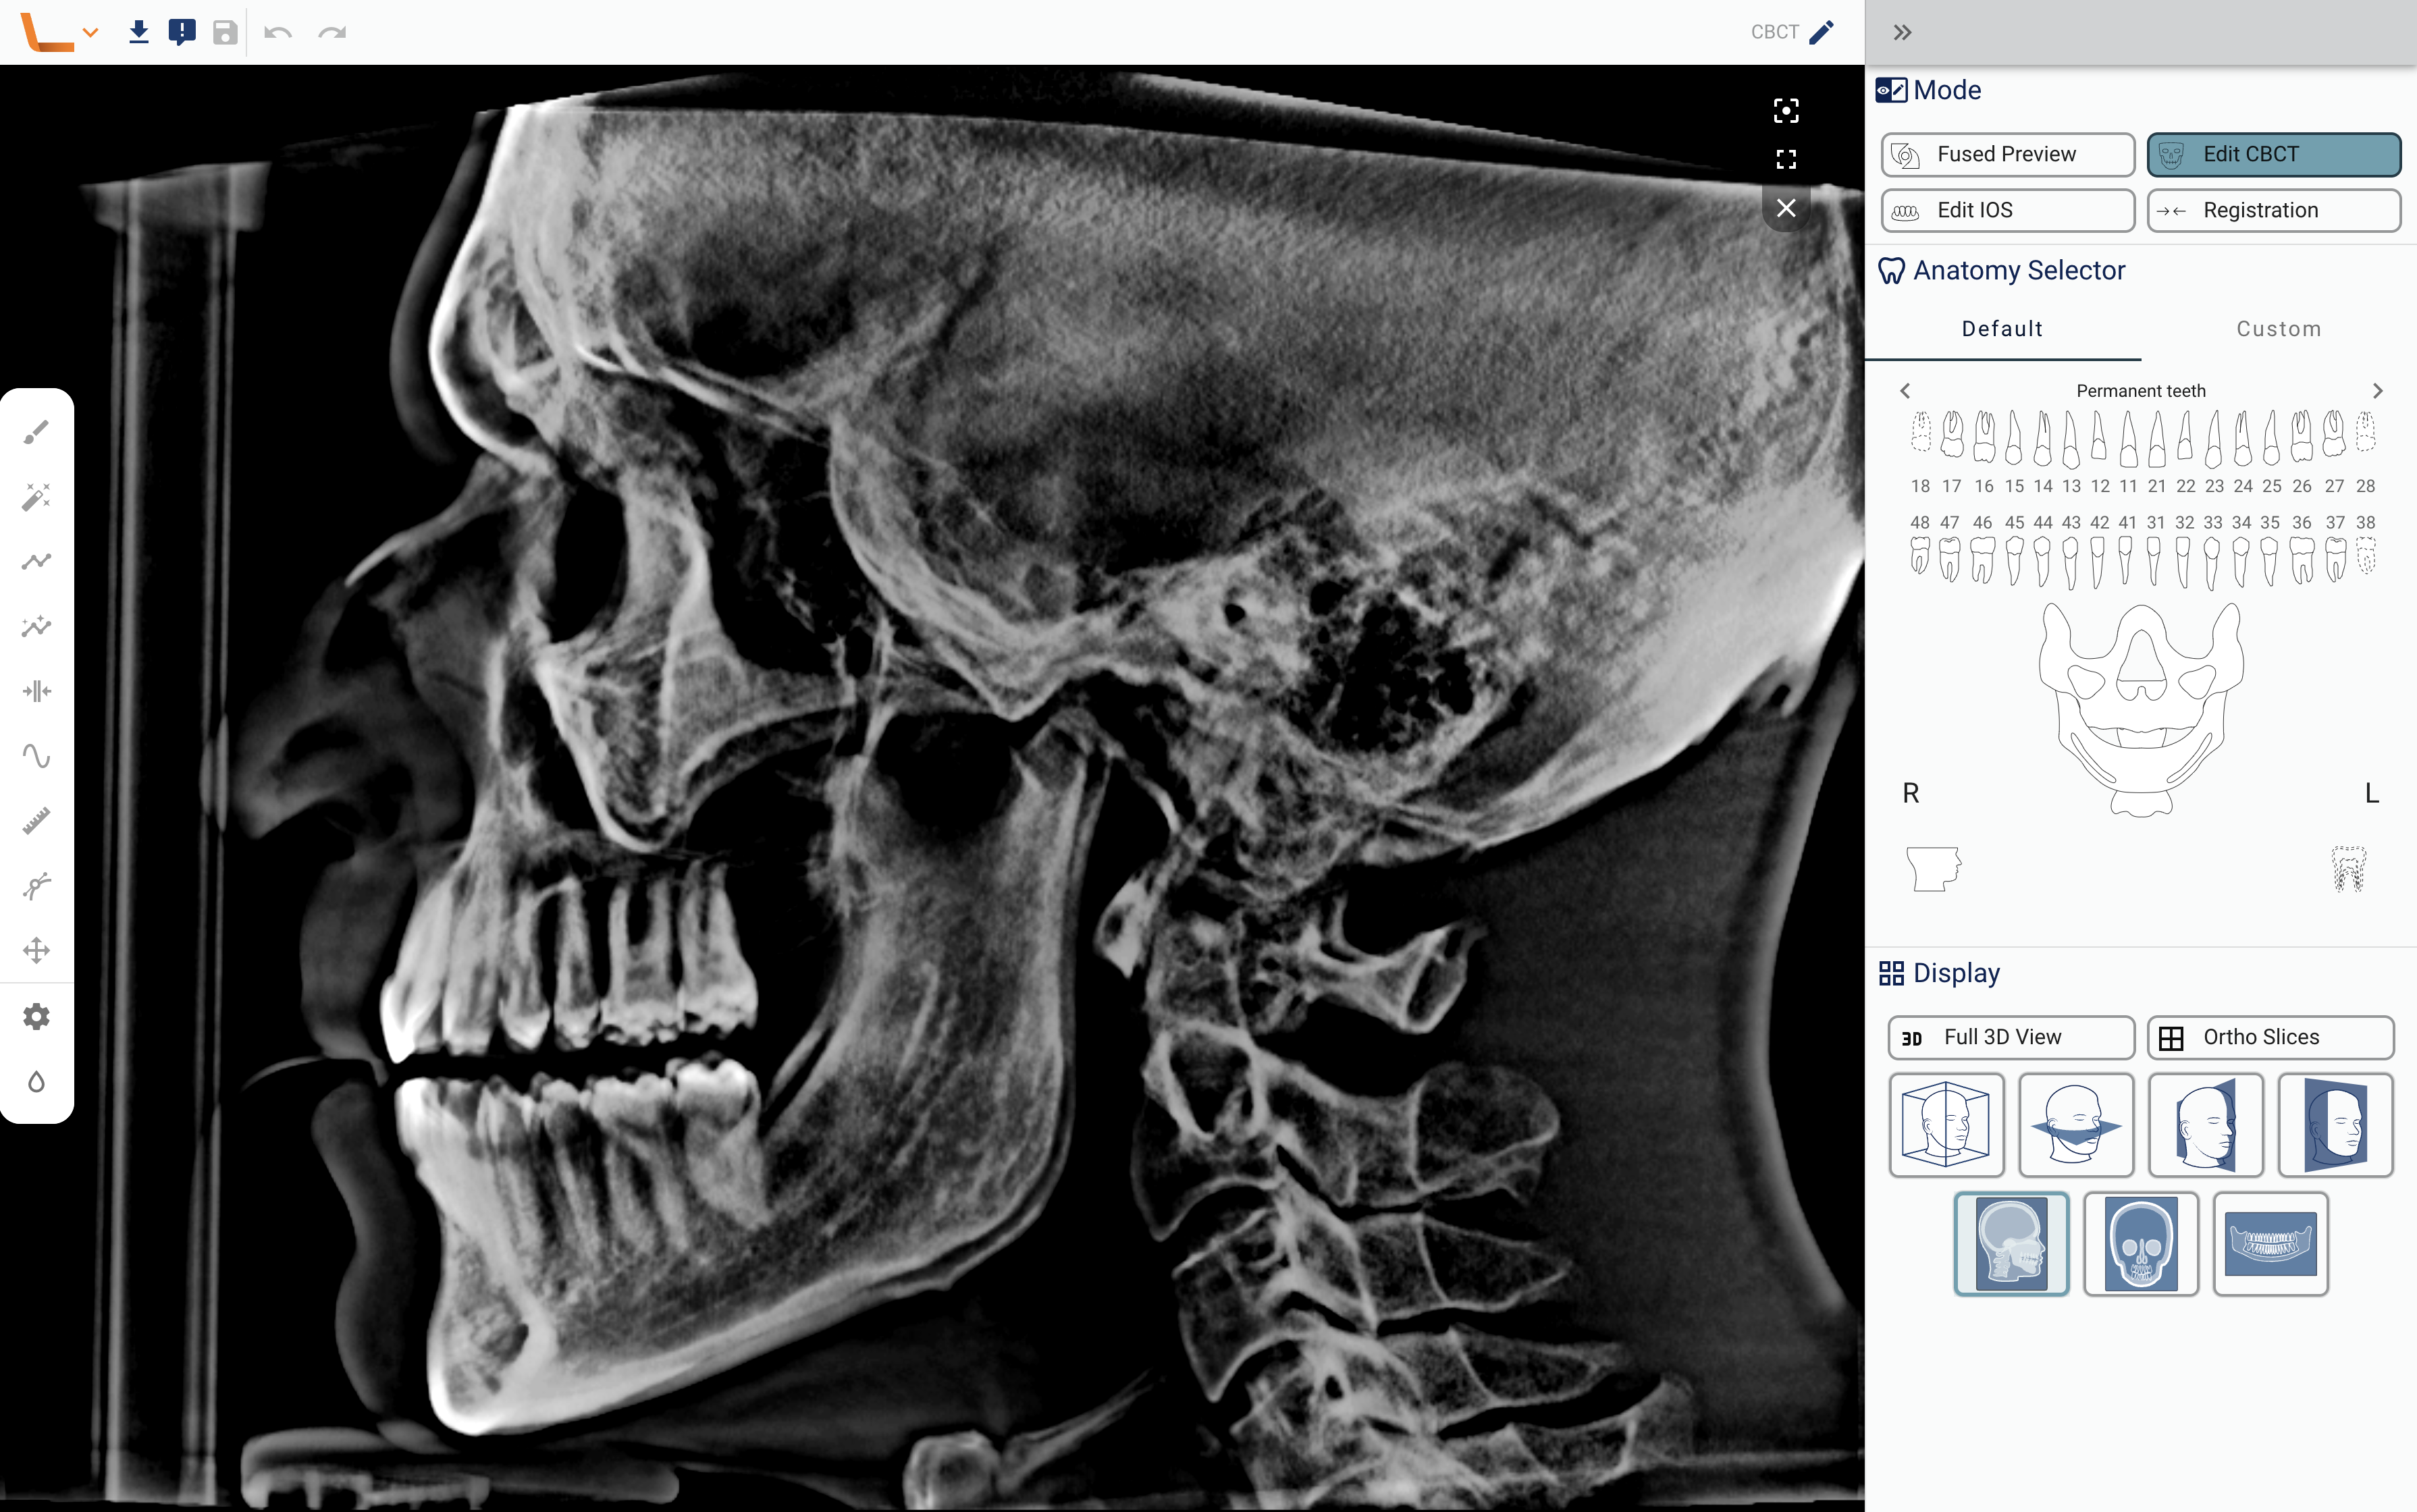This screenshot has height=1512, width=2417.
Task: Switch to Fused Preview mode
Action: click(2007, 154)
